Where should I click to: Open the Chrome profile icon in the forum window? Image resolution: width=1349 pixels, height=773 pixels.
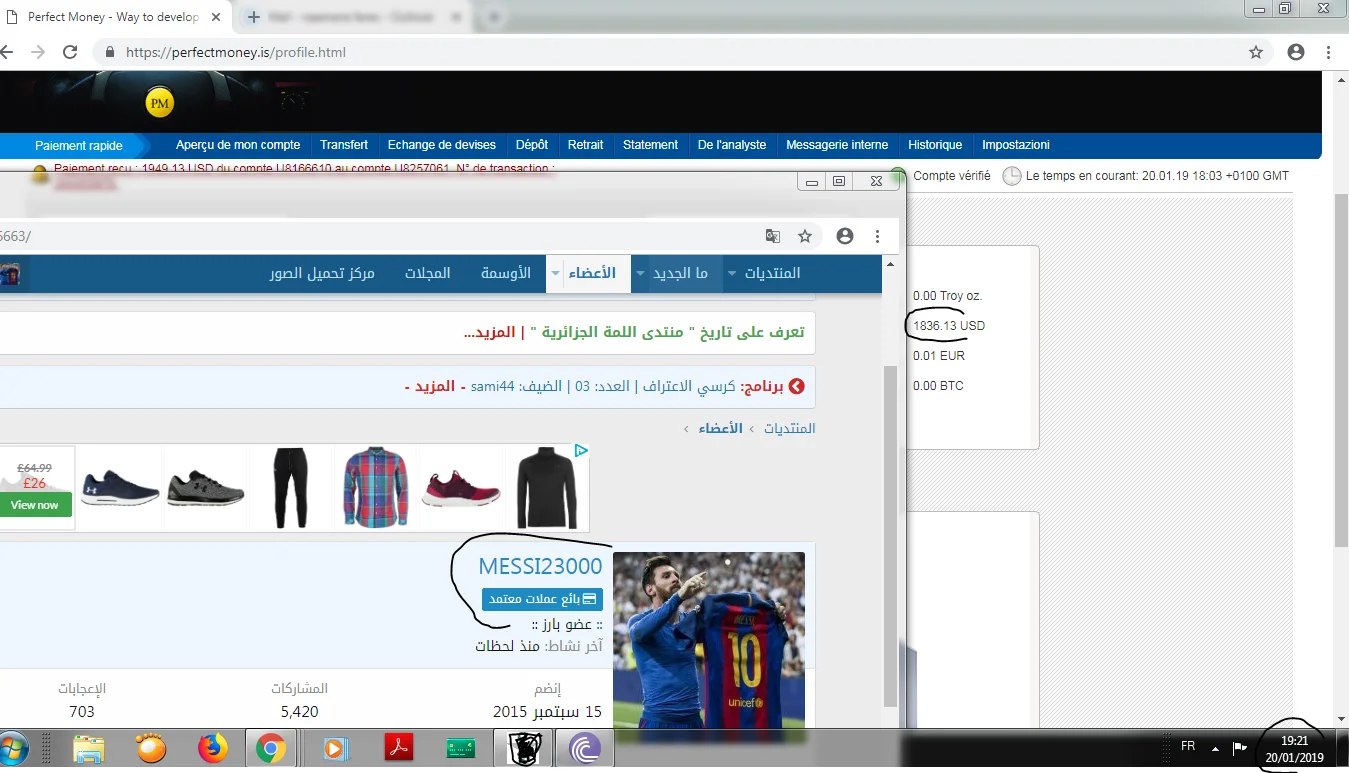click(845, 236)
